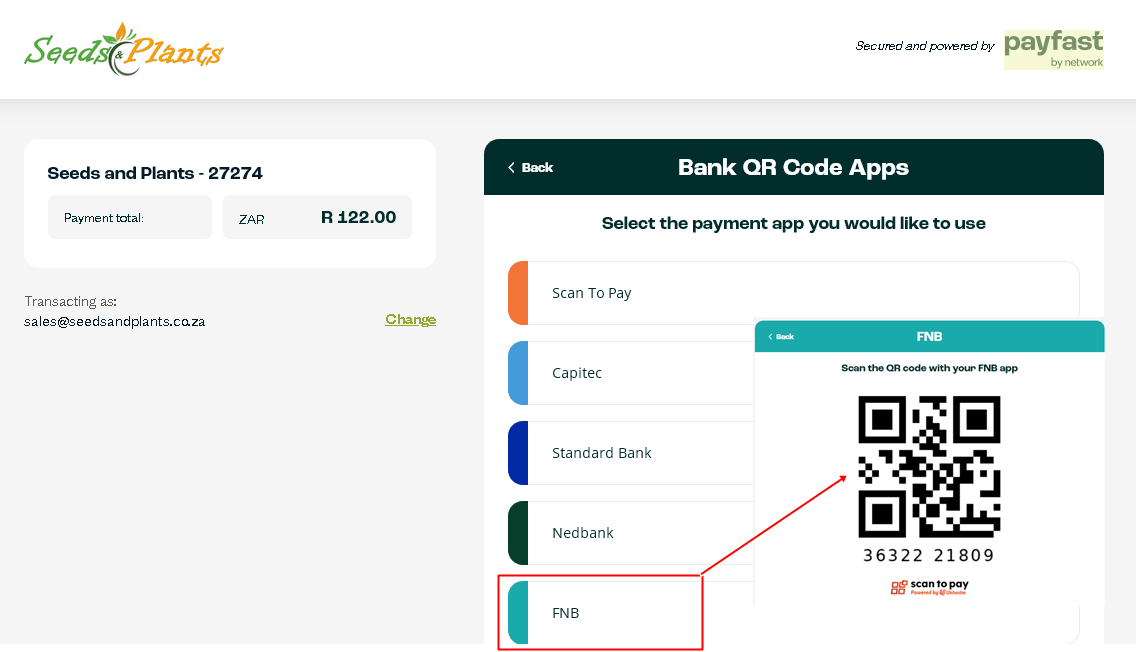Click the Payfast by network logo
Image resolution: width=1136 pixels, height=652 pixels.
click(x=1053, y=50)
